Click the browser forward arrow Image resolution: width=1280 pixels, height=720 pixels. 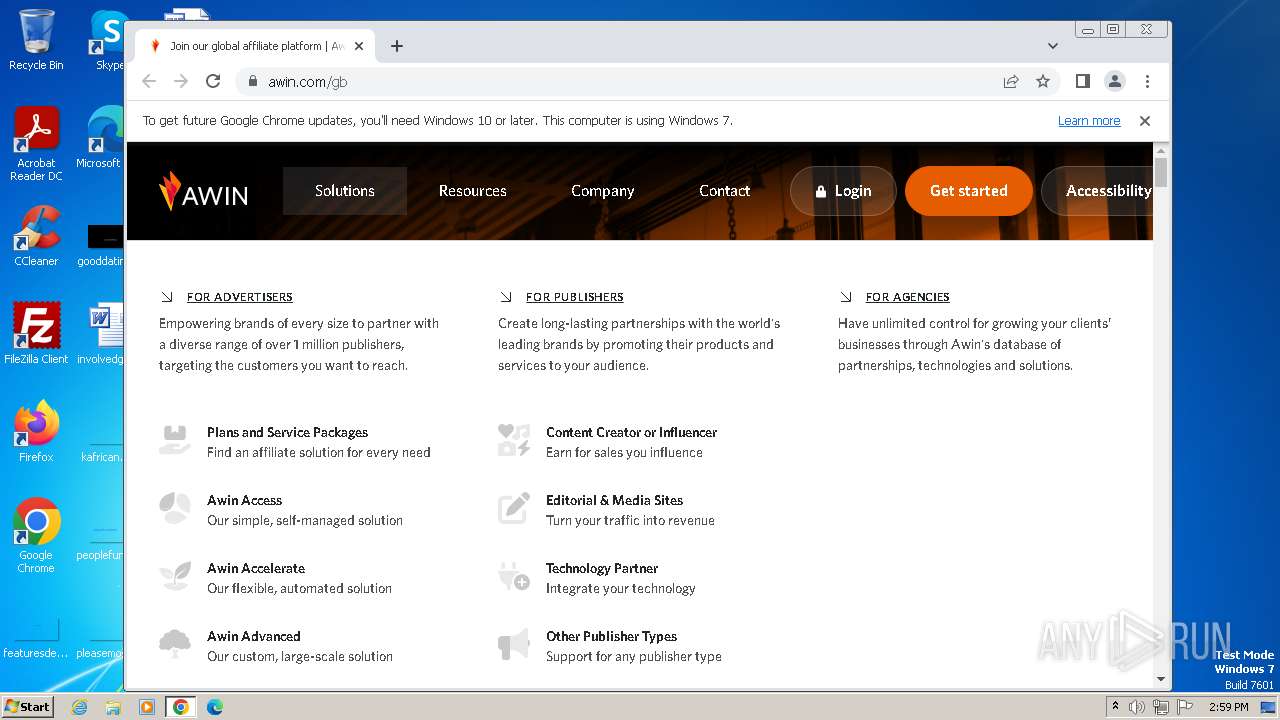181,82
